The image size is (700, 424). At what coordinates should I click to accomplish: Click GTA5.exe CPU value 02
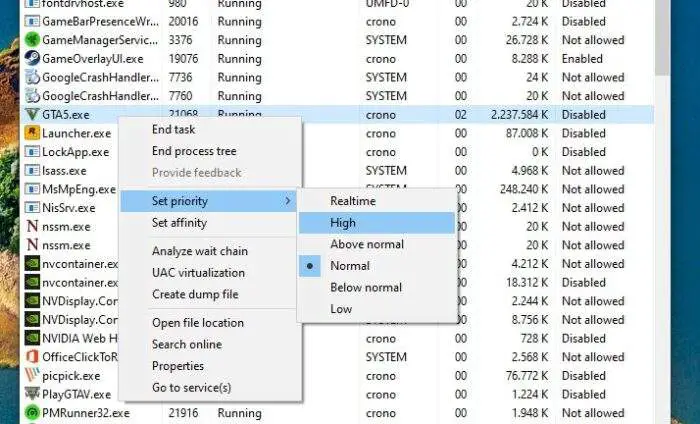(x=461, y=115)
